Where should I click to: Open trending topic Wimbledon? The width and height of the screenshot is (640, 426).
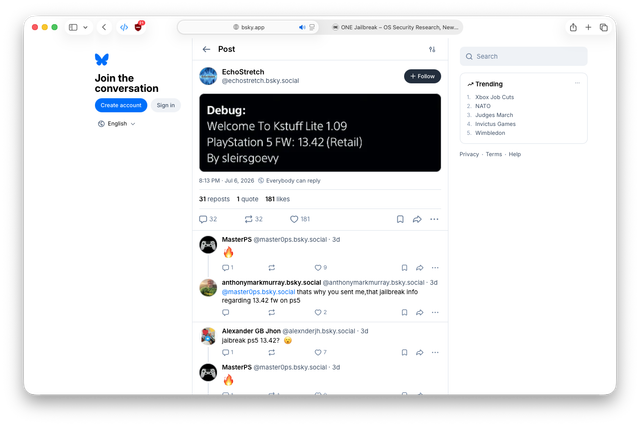490,133
